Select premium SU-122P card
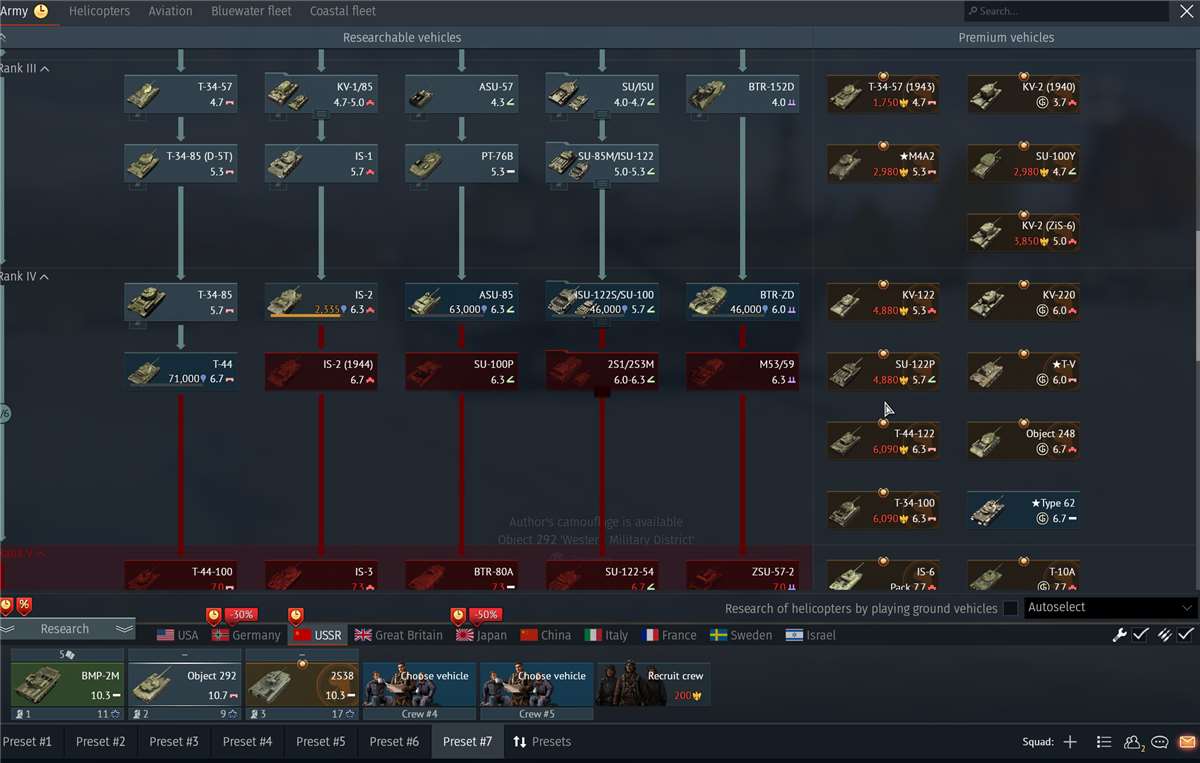The width and height of the screenshot is (1200, 763). 883,371
